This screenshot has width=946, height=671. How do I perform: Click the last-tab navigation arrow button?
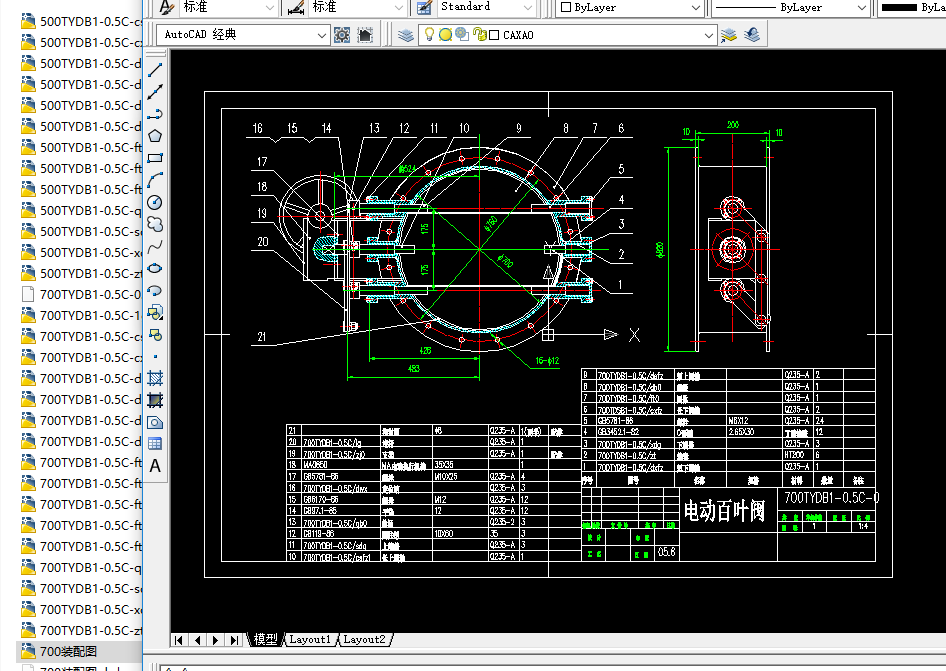(x=234, y=639)
